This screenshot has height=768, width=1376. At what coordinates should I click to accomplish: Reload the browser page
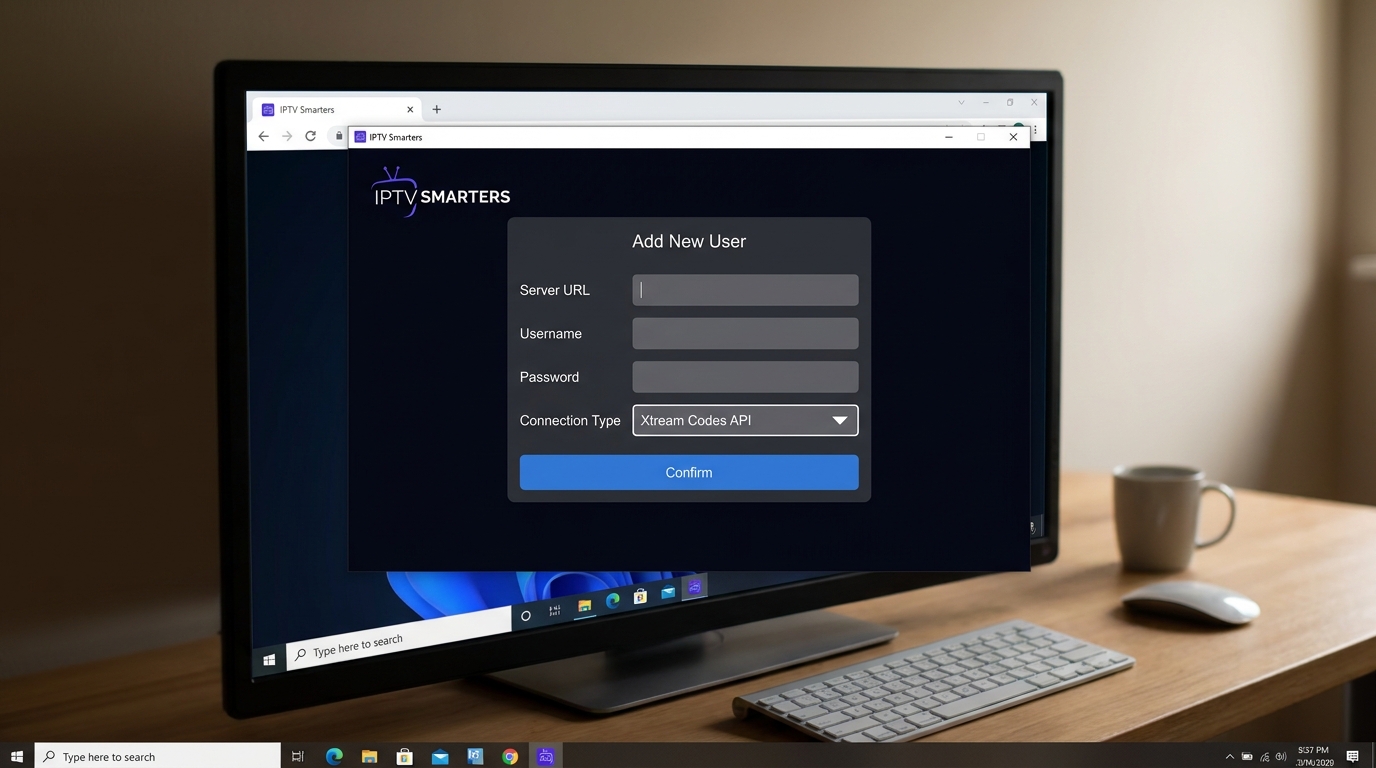(x=311, y=136)
